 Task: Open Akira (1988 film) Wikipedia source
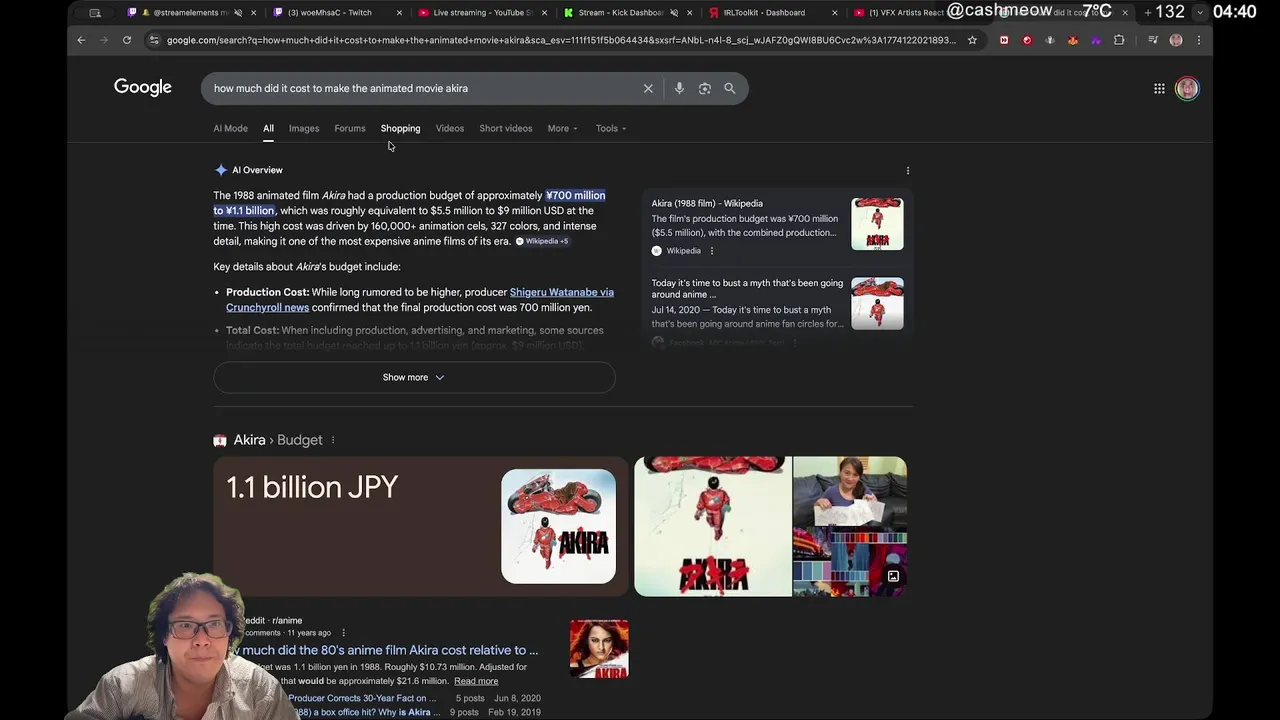tap(707, 203)
